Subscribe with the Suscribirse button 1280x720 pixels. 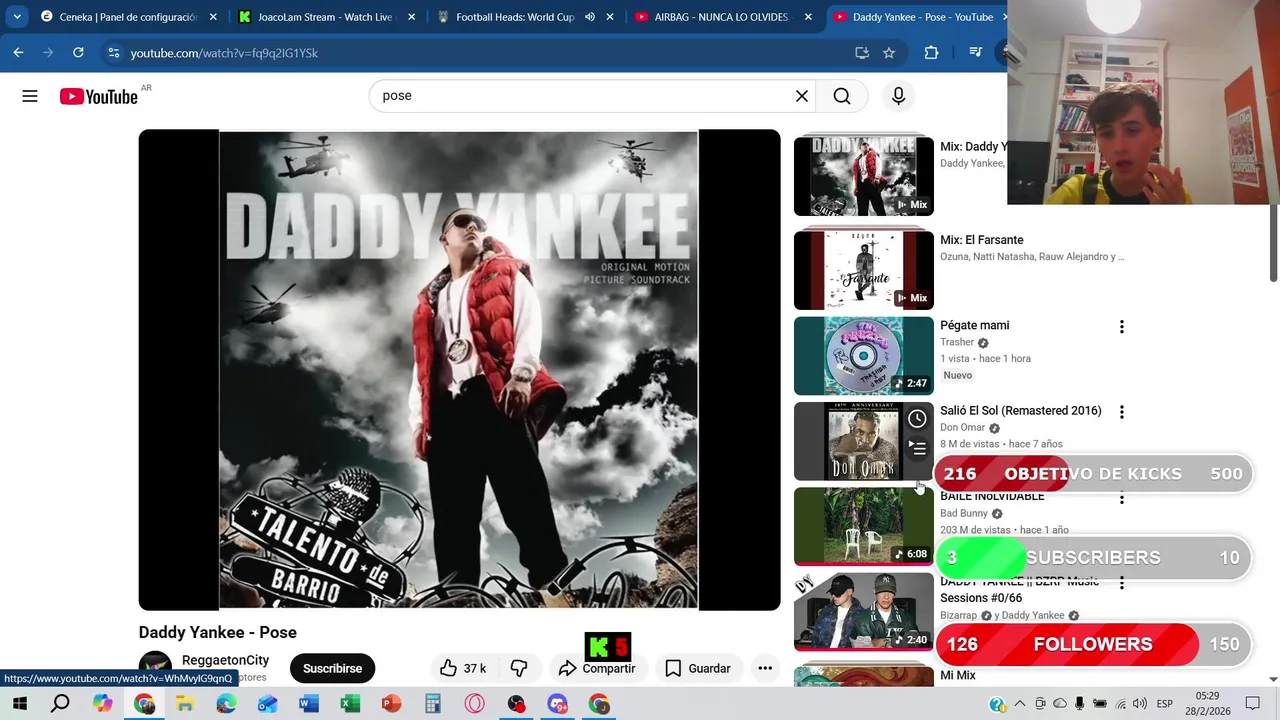[x=333, y=668]
